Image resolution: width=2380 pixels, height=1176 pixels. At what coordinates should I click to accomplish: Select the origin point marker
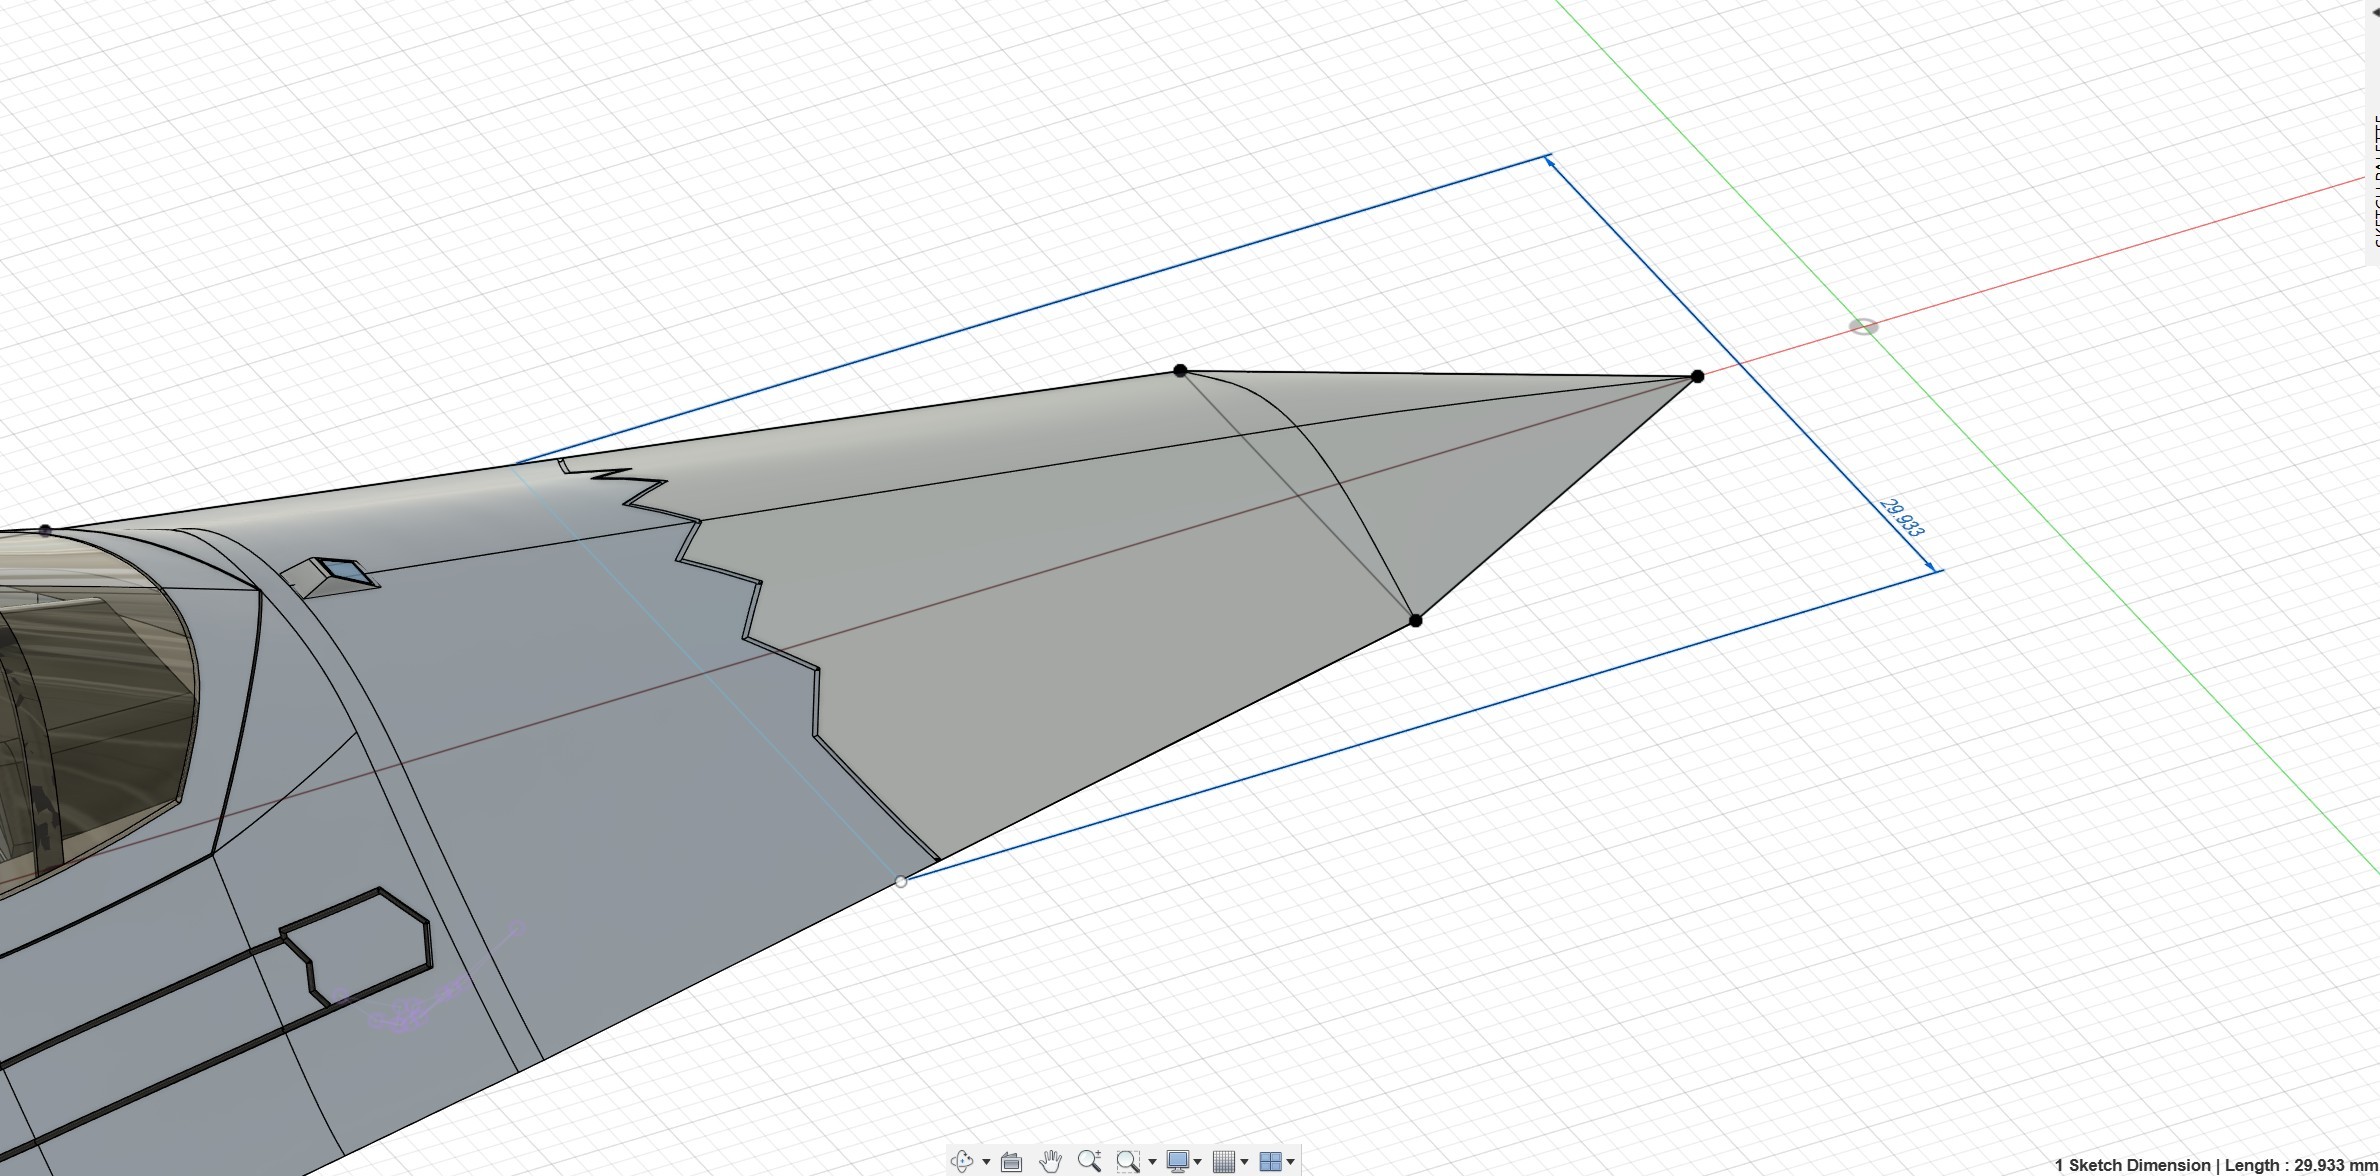pyautogui.click(x=1863, y=327)
